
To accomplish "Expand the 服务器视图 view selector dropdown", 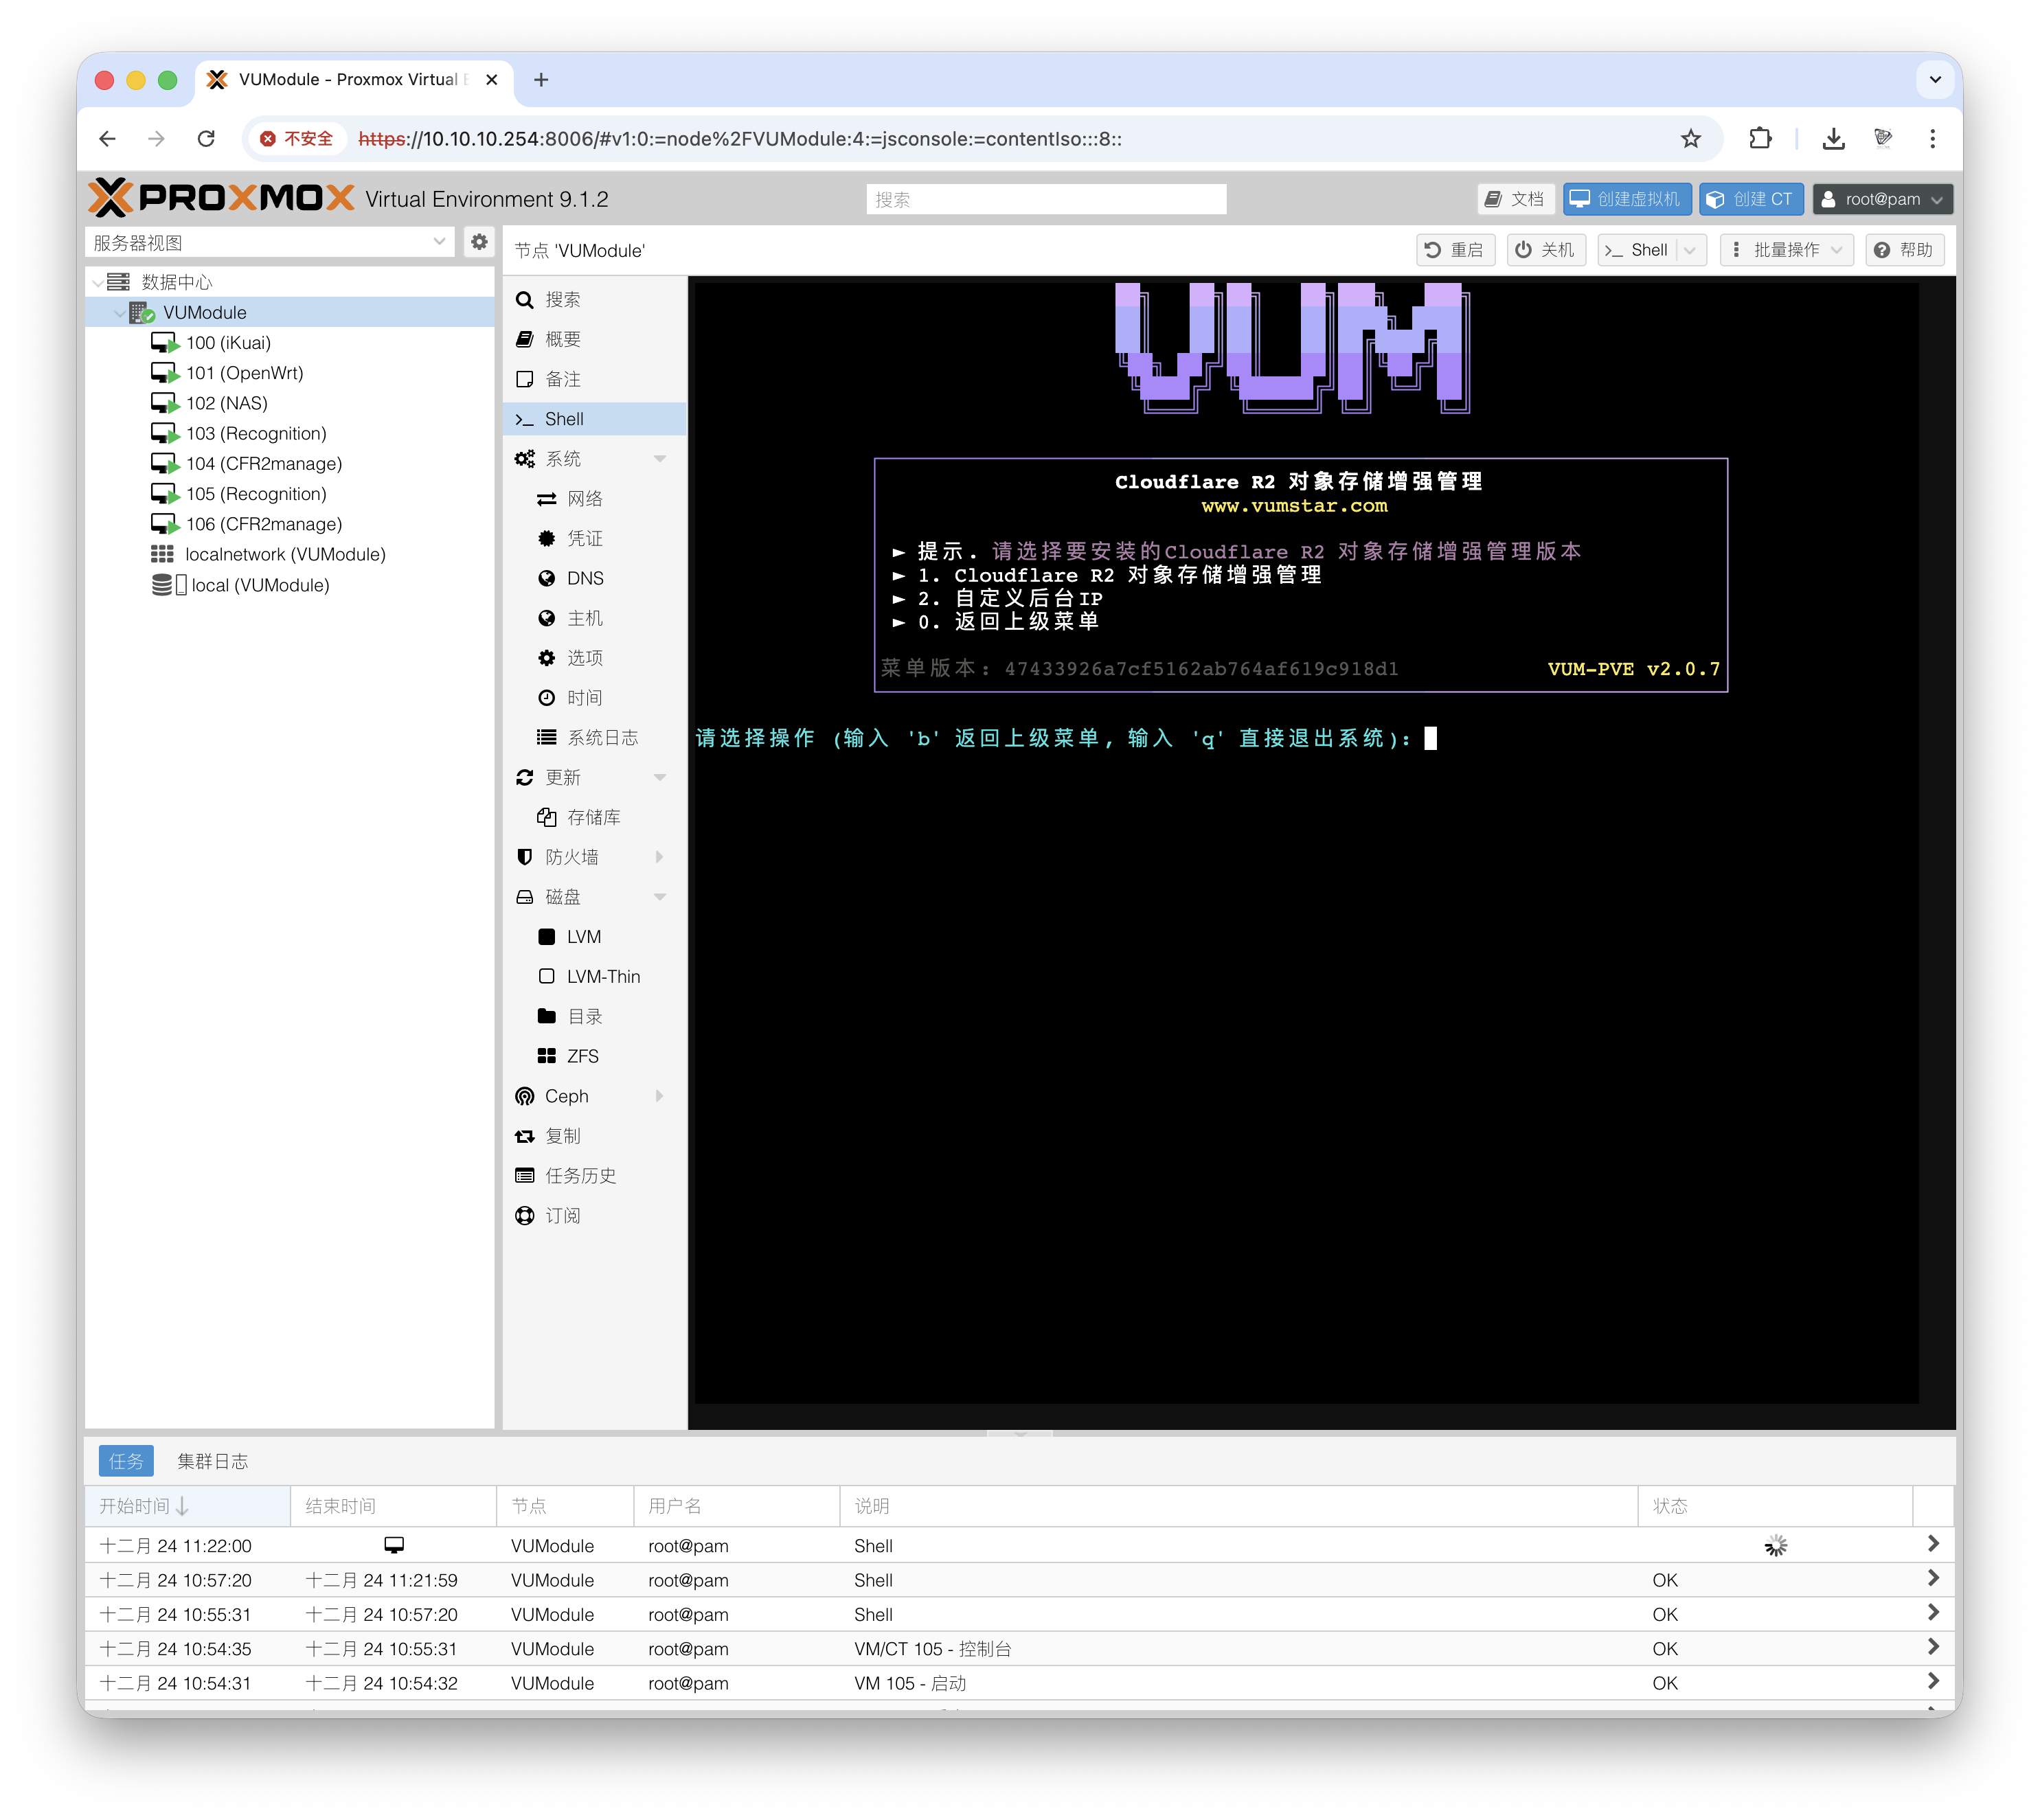I will click(x=440, y=242).
